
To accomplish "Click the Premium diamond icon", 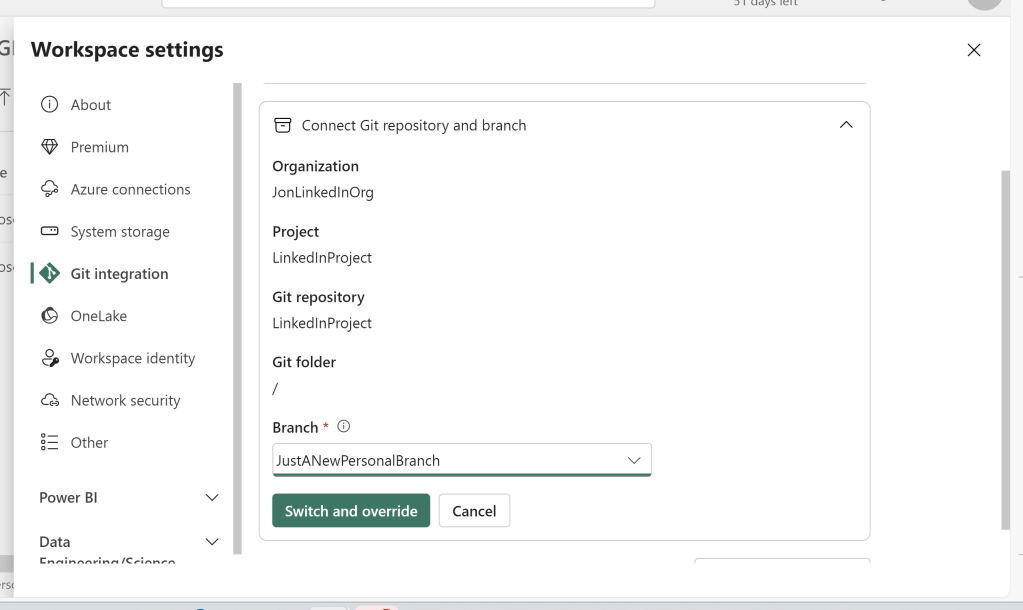I will coord(49,147).
